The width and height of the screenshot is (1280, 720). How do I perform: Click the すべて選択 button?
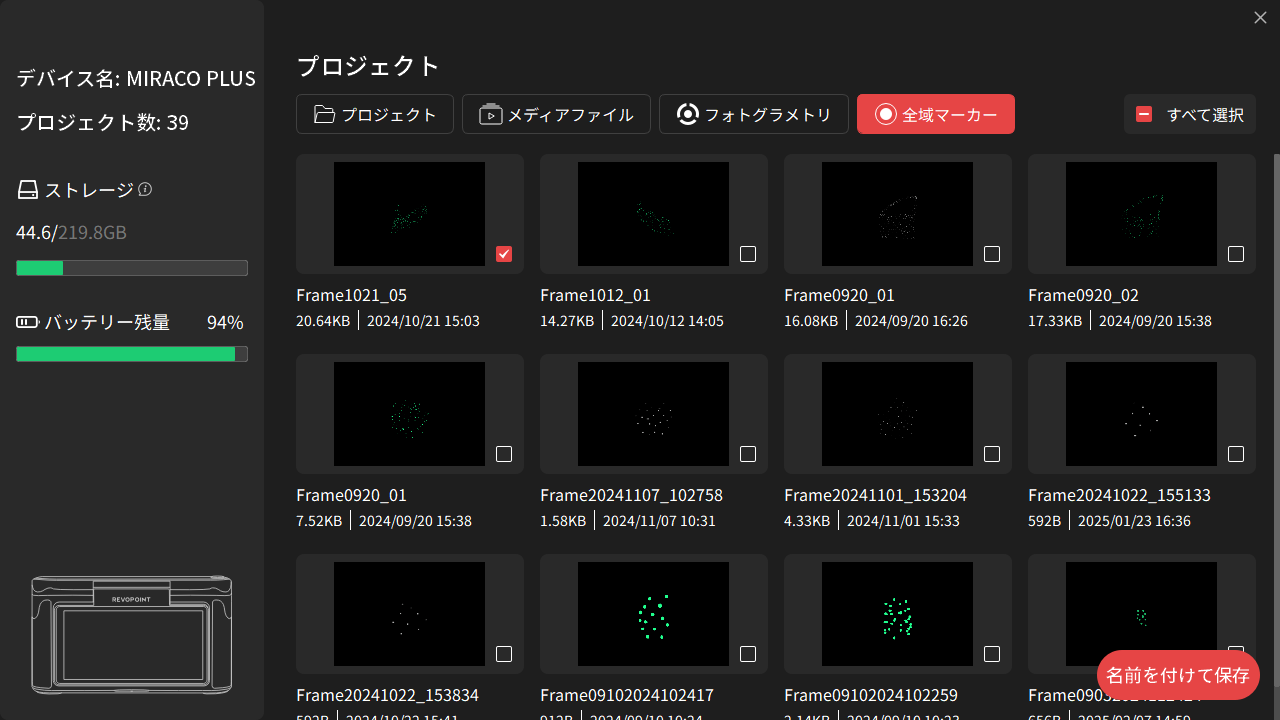(x=1190, y=114)
